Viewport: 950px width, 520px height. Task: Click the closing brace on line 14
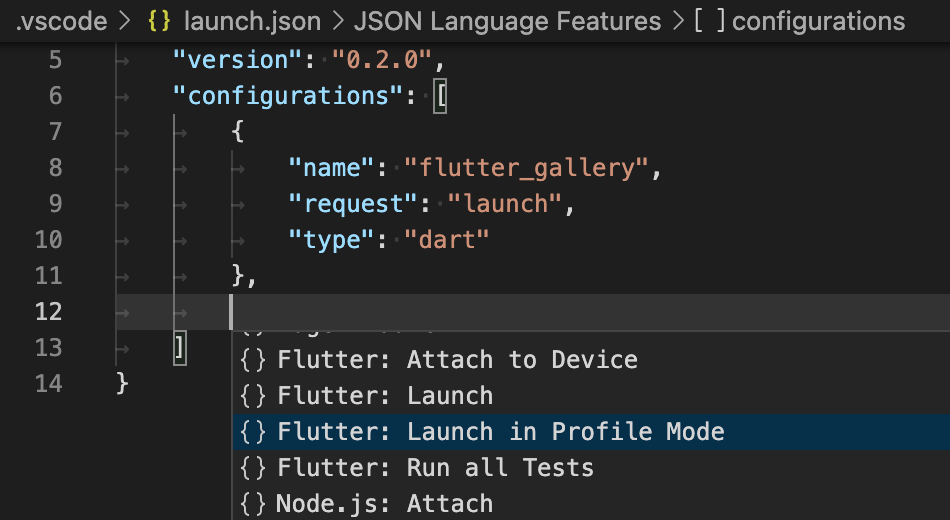coord(122,384)
